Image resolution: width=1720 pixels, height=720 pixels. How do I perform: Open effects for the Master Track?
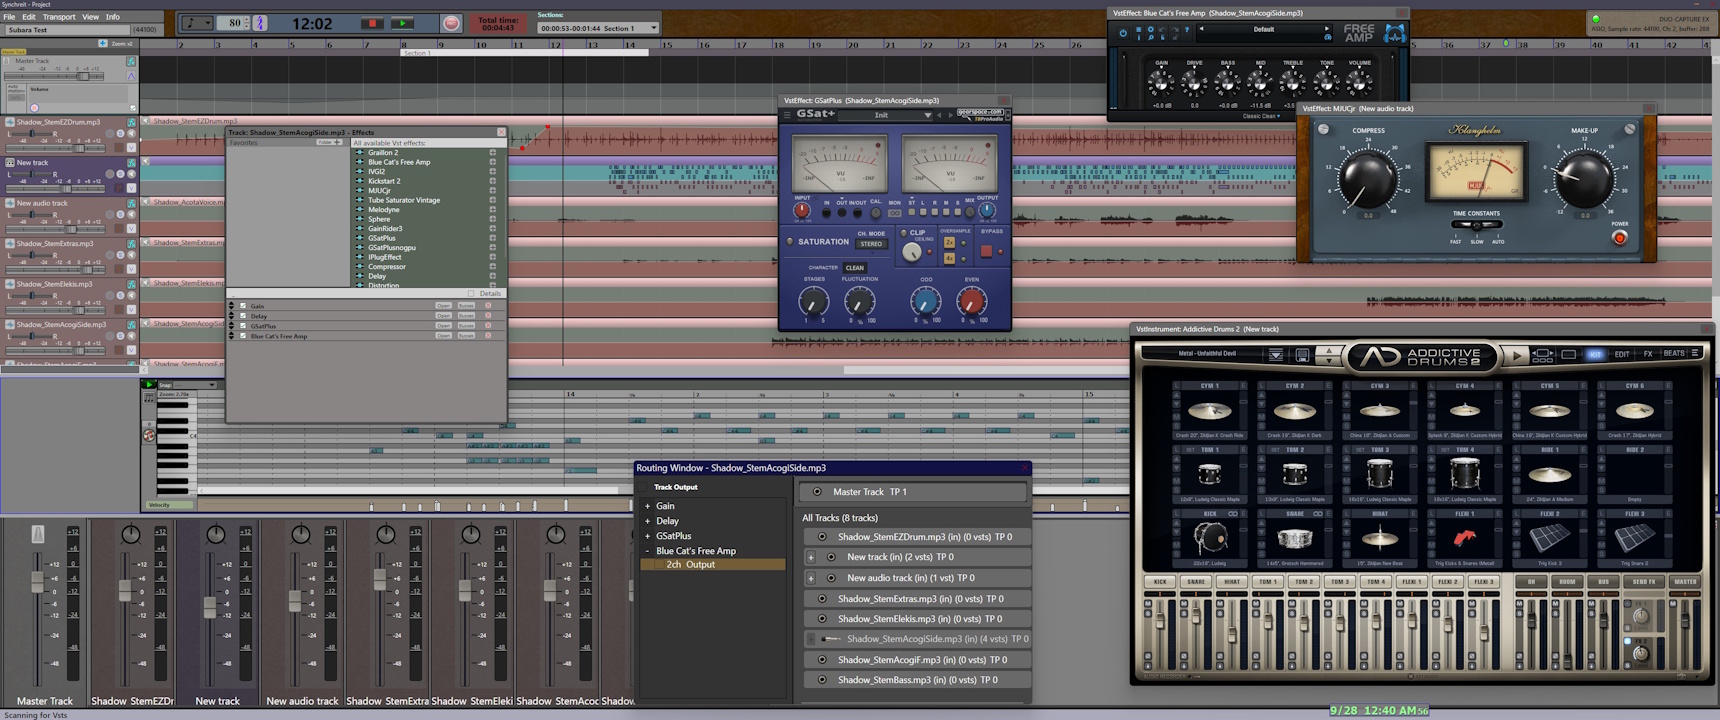point(131,62)
